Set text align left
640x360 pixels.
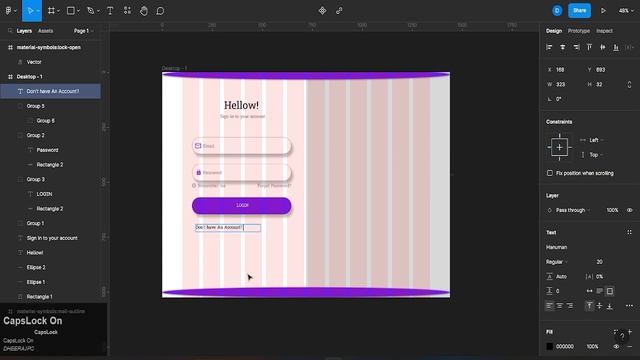point(549,306)
